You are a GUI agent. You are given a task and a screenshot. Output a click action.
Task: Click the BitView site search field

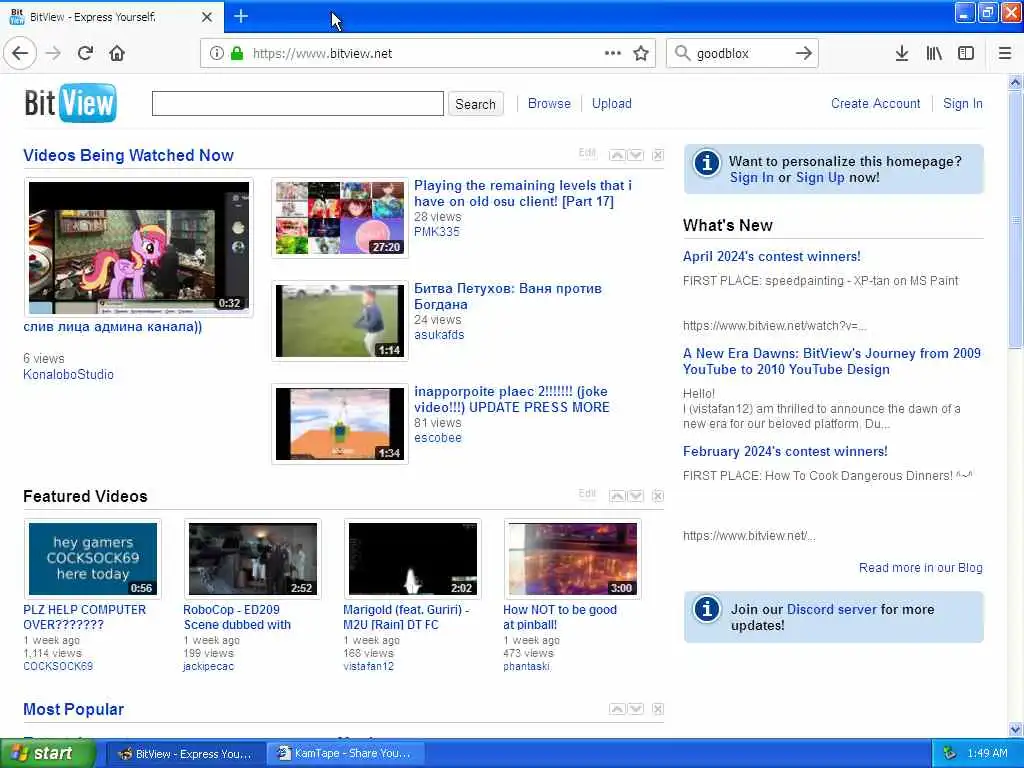click(x=298, y=104)
